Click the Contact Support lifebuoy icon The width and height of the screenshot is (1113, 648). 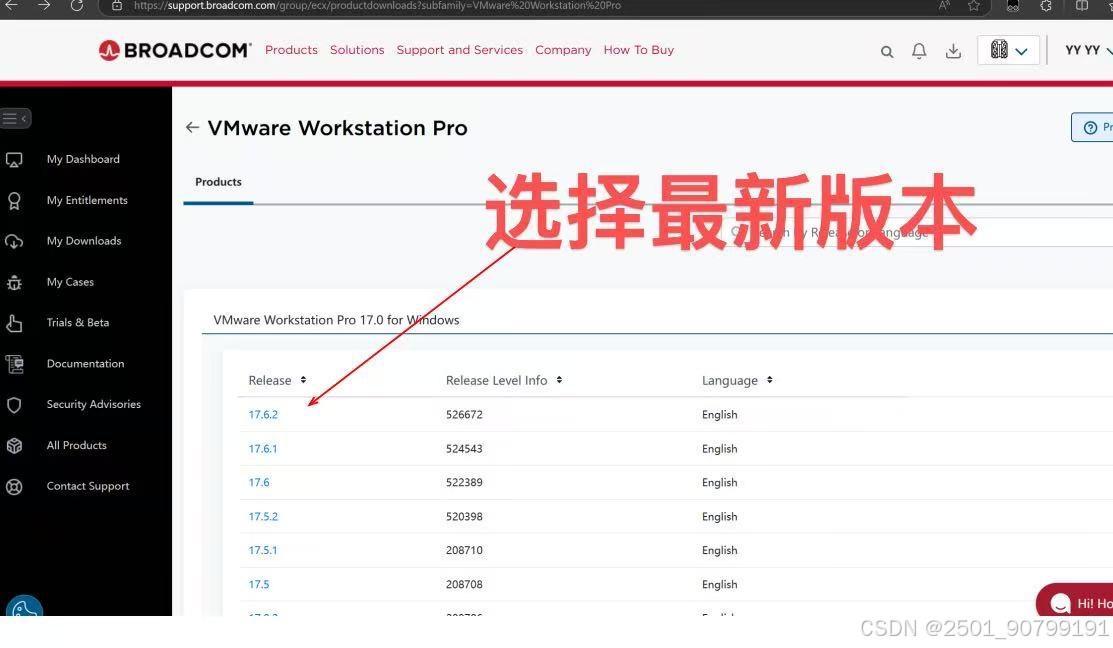pyautogui.click(x=14, y=487)
